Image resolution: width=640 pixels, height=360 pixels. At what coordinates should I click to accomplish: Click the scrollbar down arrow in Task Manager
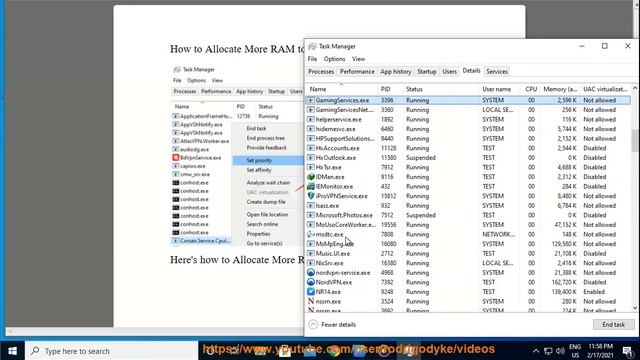[635, 308]
